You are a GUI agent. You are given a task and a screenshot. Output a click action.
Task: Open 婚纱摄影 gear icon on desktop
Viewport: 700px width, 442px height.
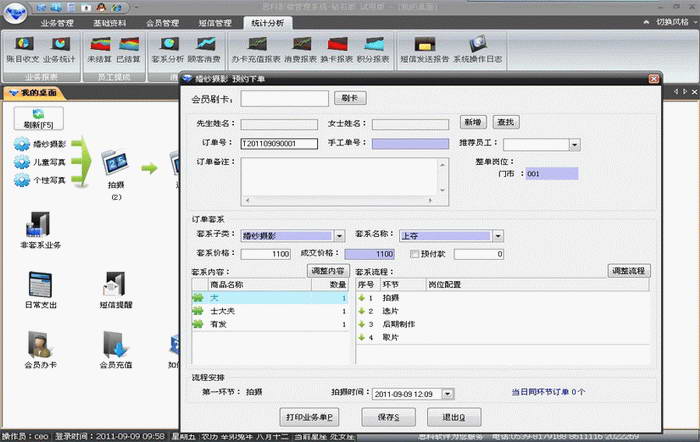22,144
